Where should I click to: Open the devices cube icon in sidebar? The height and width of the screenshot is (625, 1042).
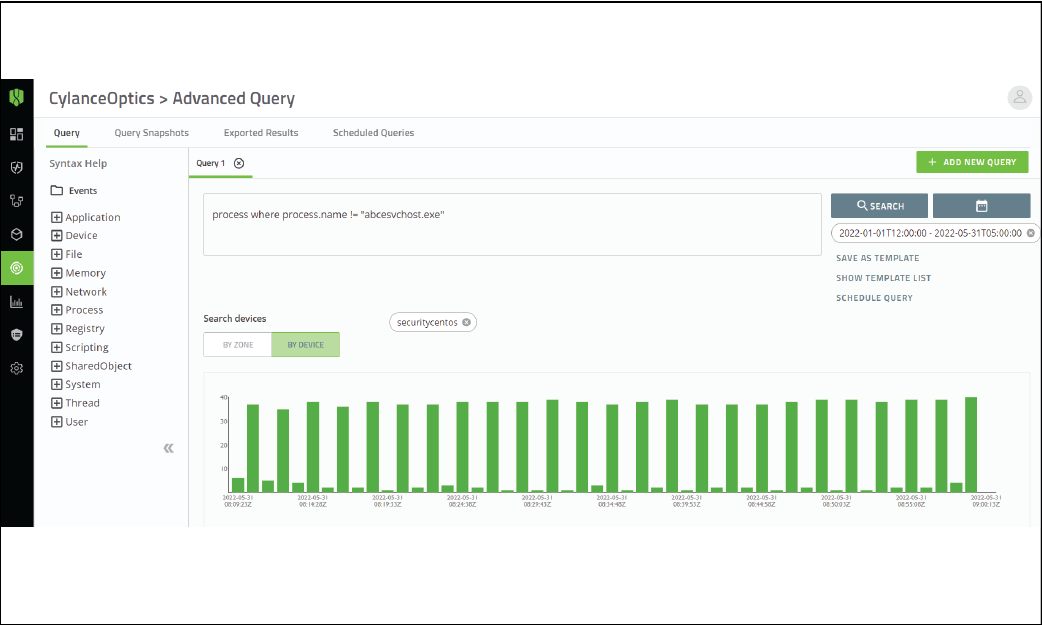click(x=17, y=234)
